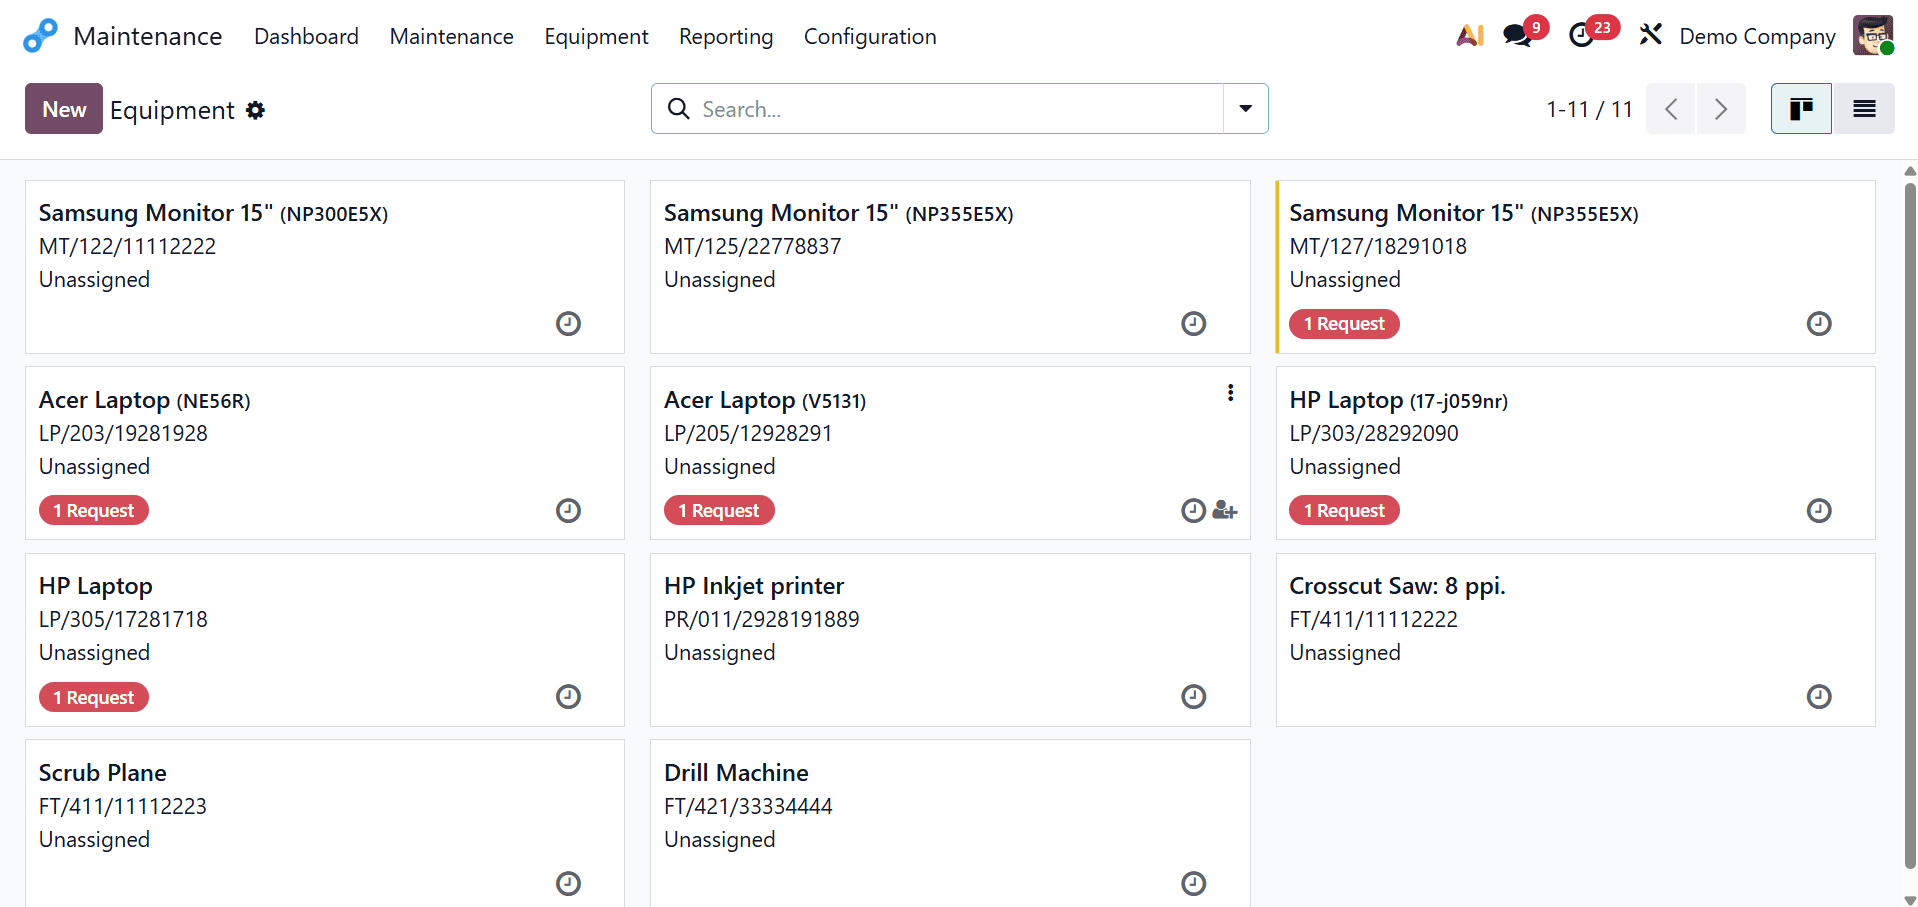The image size is (1918, 907).
Task: Focus the Search input field
Action: [960, 109]
